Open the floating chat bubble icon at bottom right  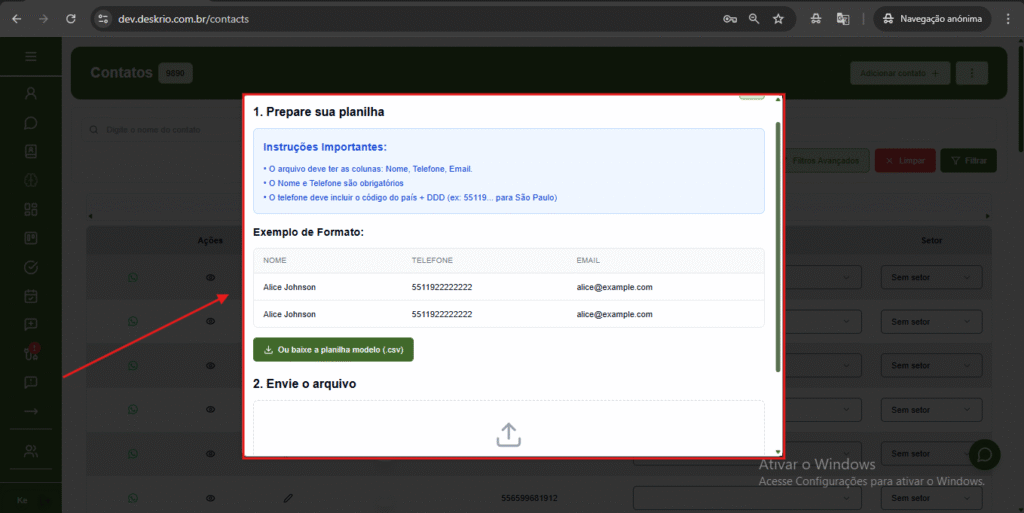click(984, 455)
